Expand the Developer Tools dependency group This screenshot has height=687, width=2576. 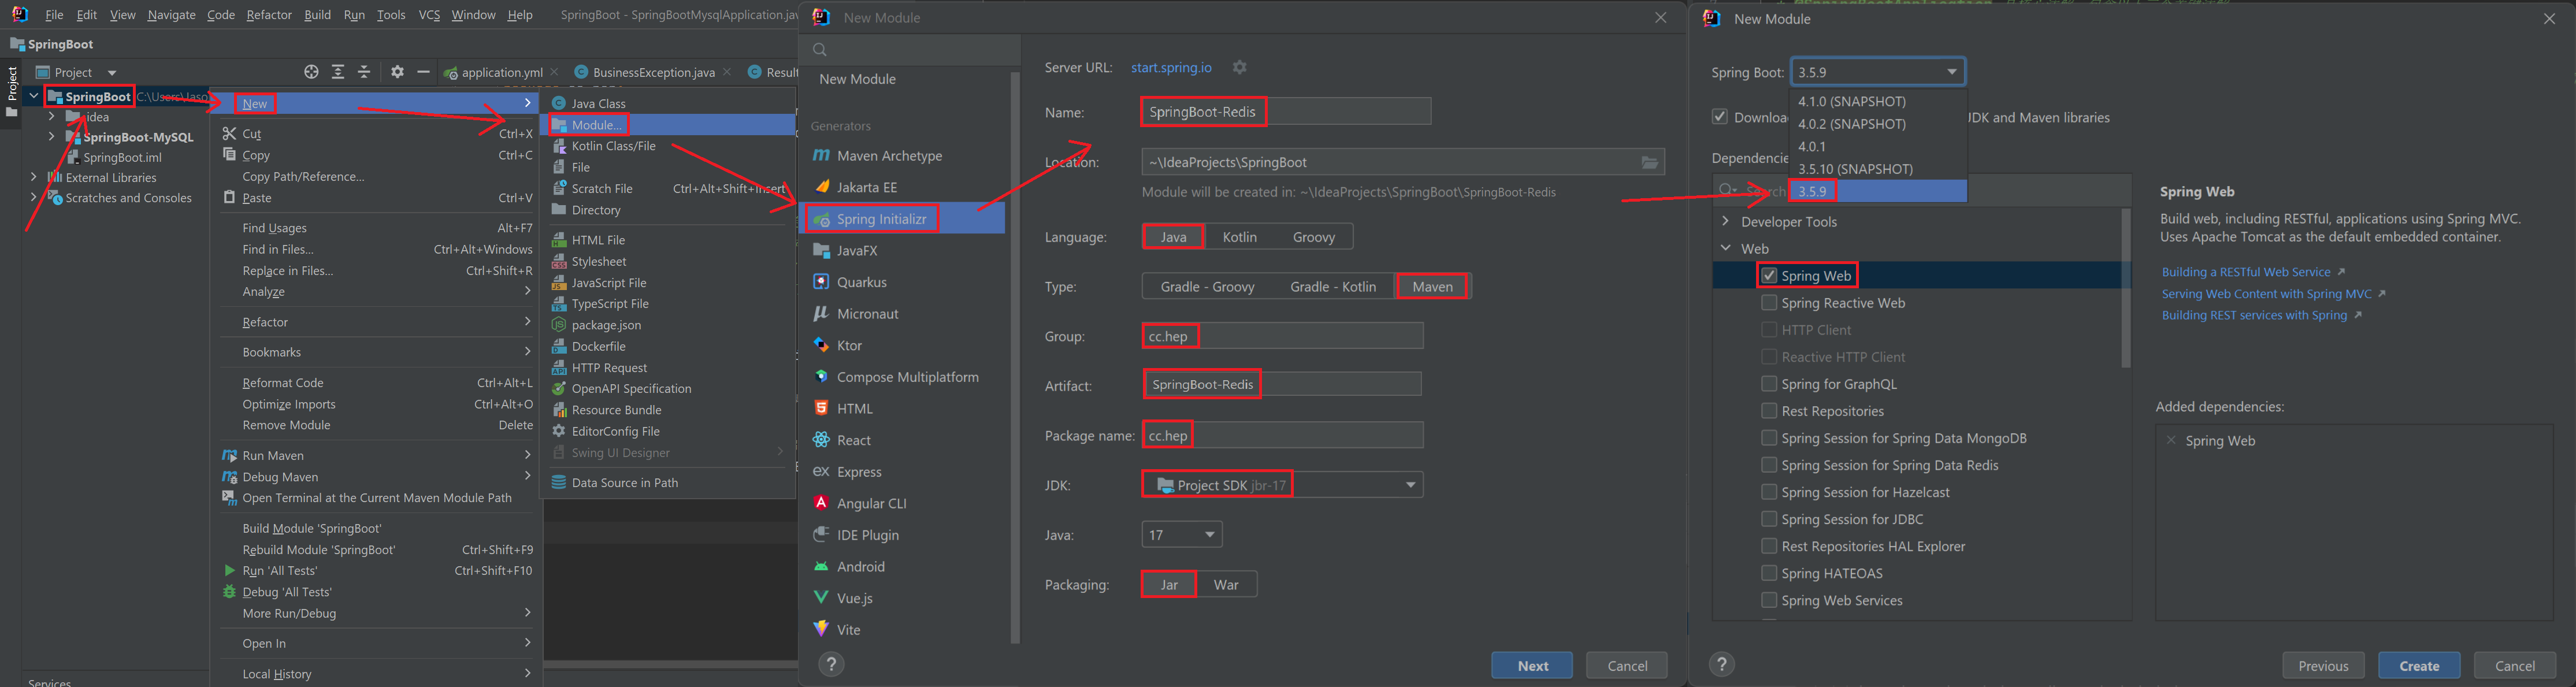(1725, 222)
